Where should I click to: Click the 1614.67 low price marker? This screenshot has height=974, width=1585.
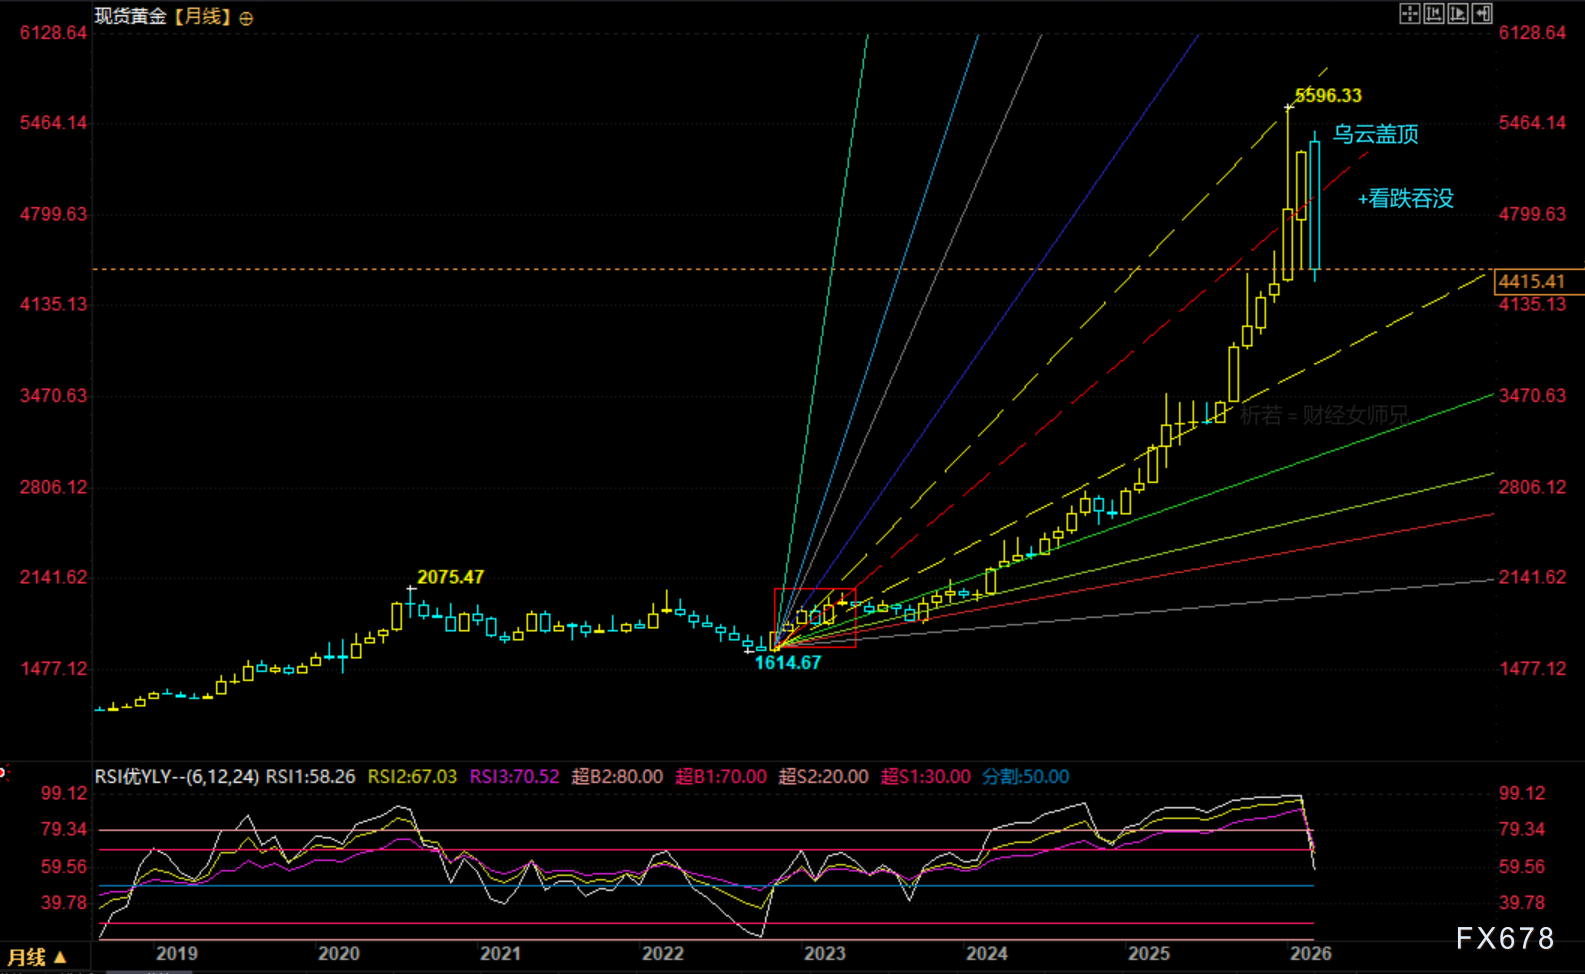point(787,663)
